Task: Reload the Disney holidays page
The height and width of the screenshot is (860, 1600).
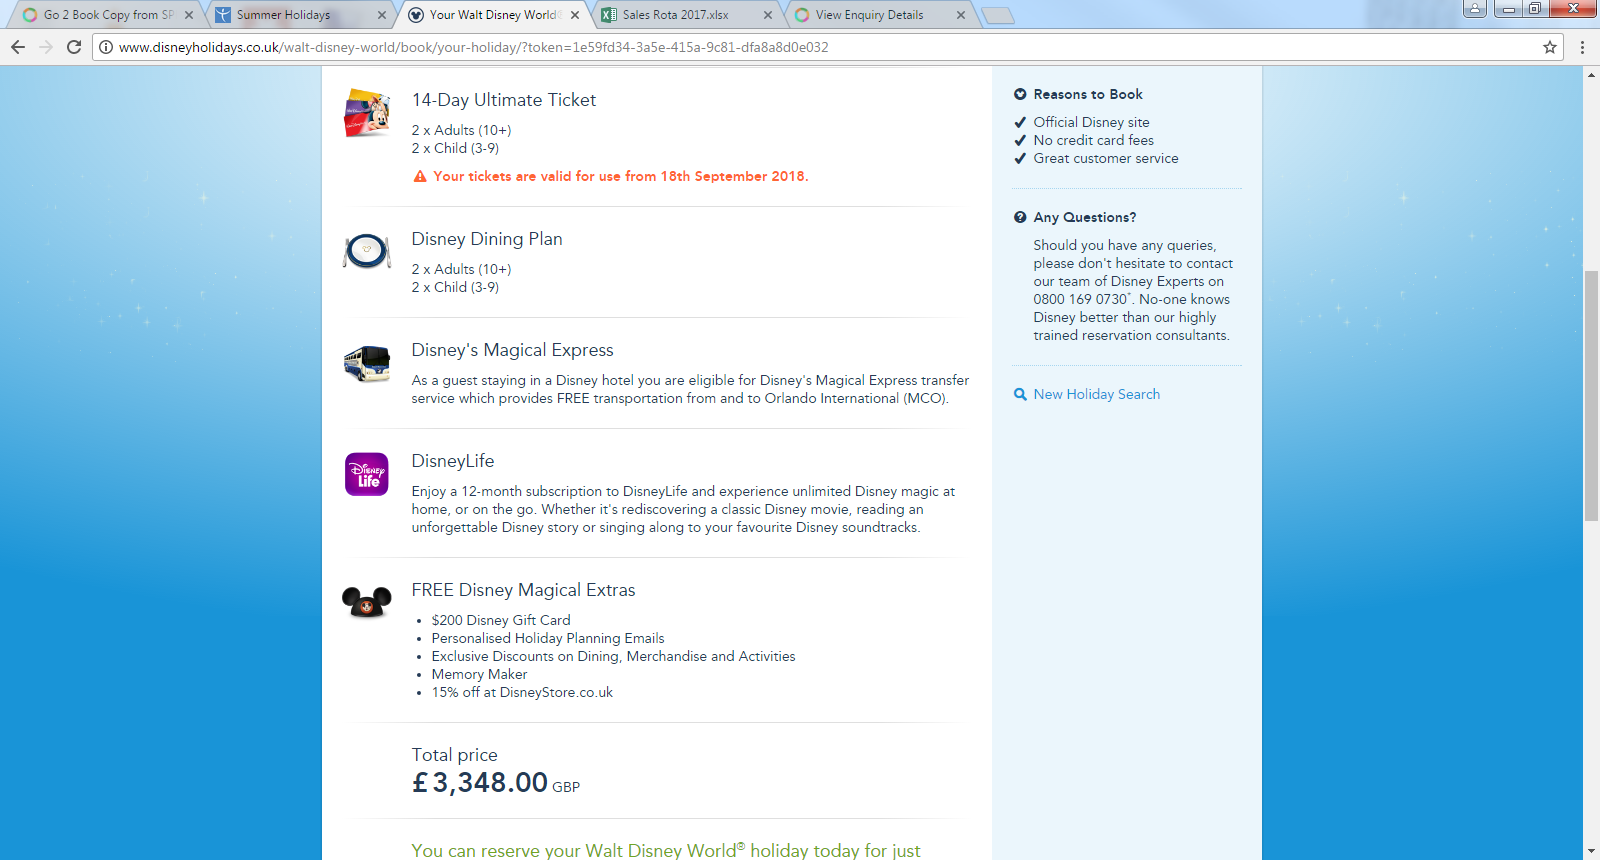Action: [74, 47]
